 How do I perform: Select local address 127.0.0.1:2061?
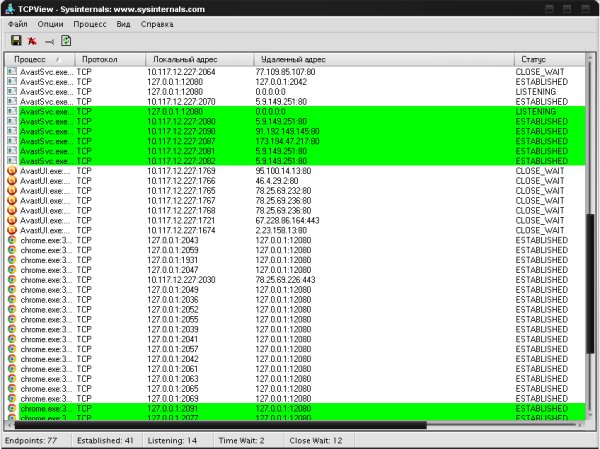click(173, 369)
